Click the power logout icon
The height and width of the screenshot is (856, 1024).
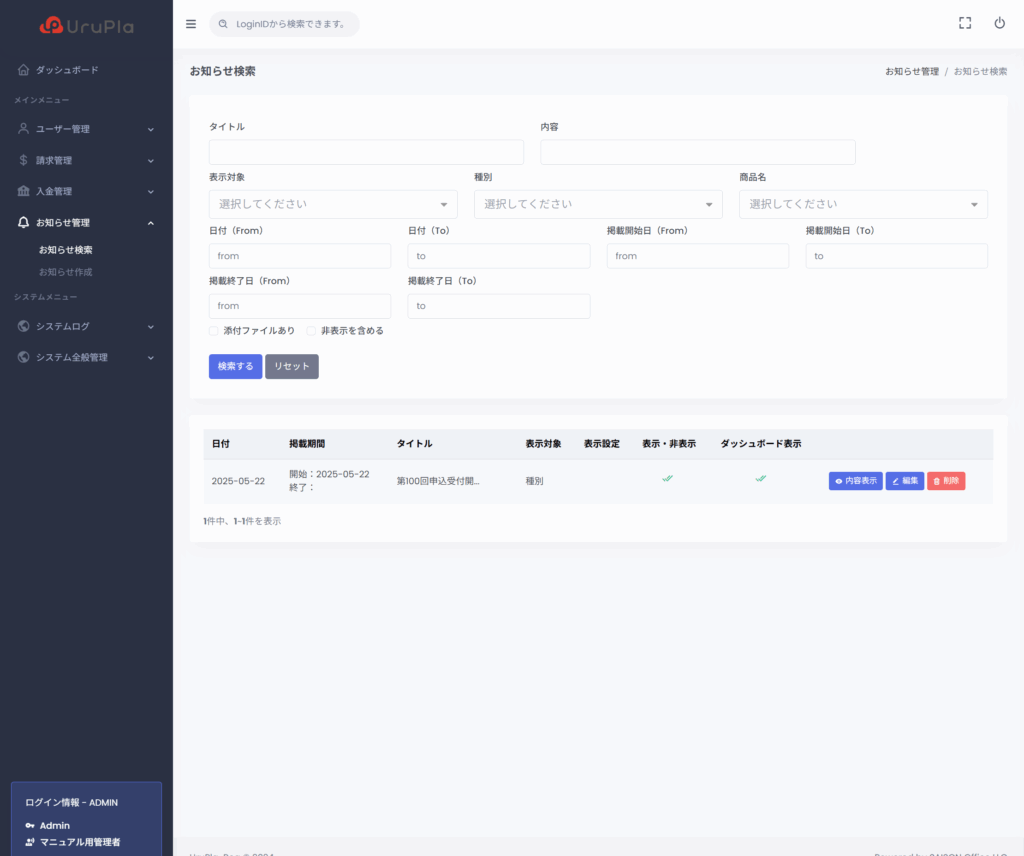pyautogui.click(x=999, y=24)
